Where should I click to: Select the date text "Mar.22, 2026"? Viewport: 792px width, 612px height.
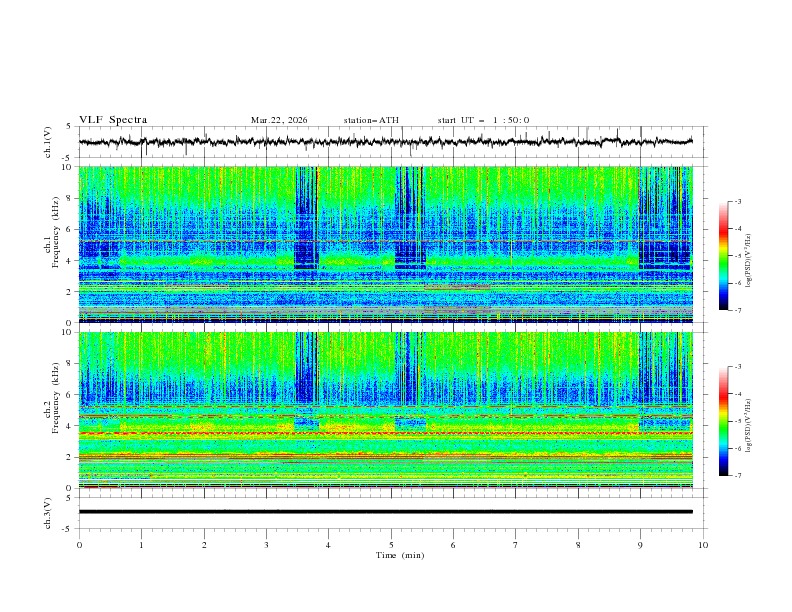pyautogui.click(x=279, y=120)
